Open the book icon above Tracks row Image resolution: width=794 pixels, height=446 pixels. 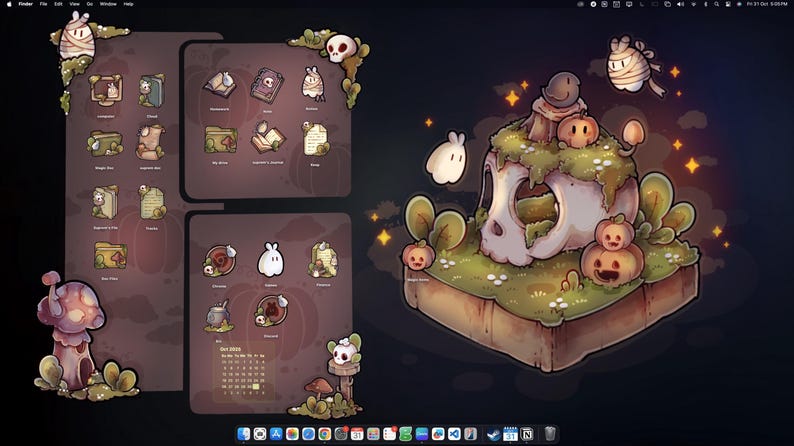pyautogui.click(x=105, y=202)
